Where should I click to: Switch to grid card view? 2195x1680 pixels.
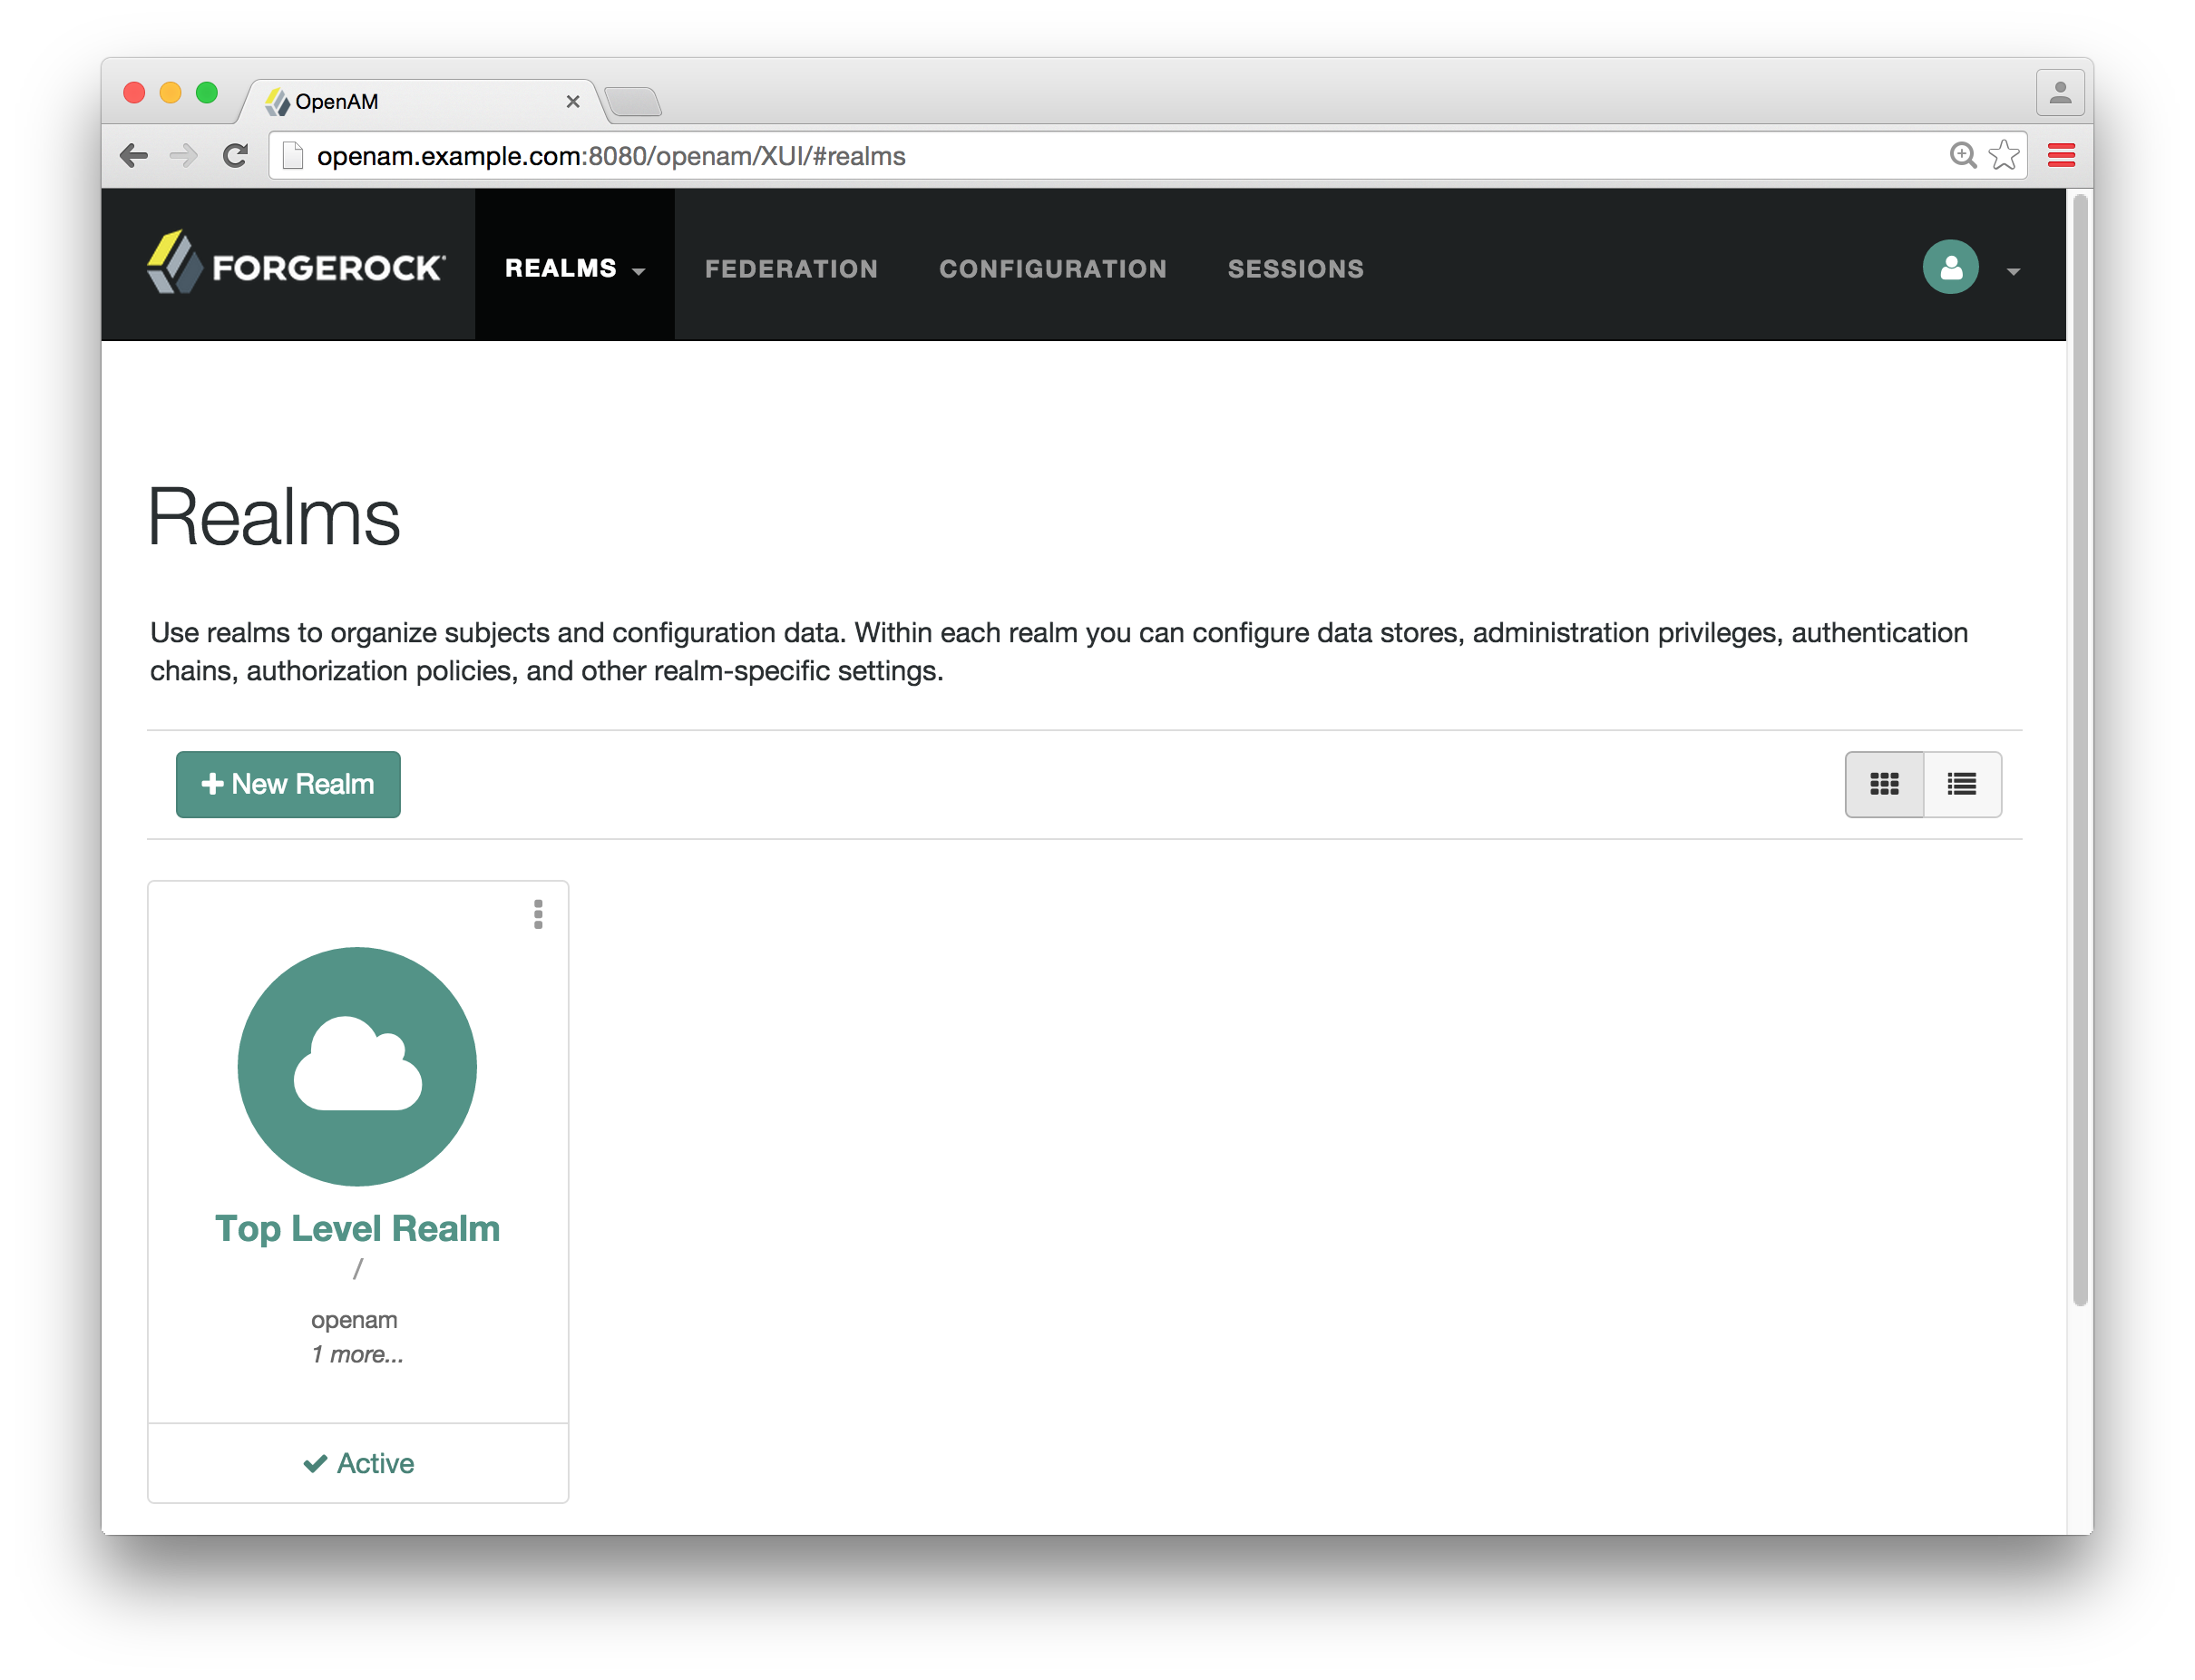pyautogui.click(x=1884, y=784)
